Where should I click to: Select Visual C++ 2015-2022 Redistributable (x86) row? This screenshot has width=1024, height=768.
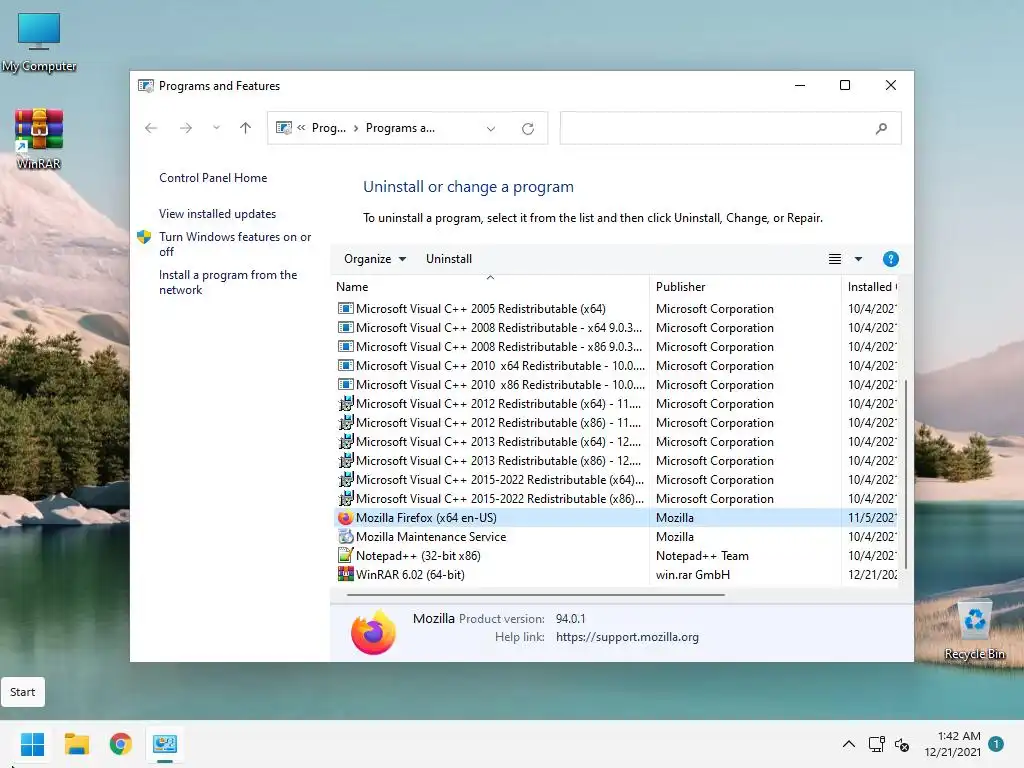click(490, 498)
